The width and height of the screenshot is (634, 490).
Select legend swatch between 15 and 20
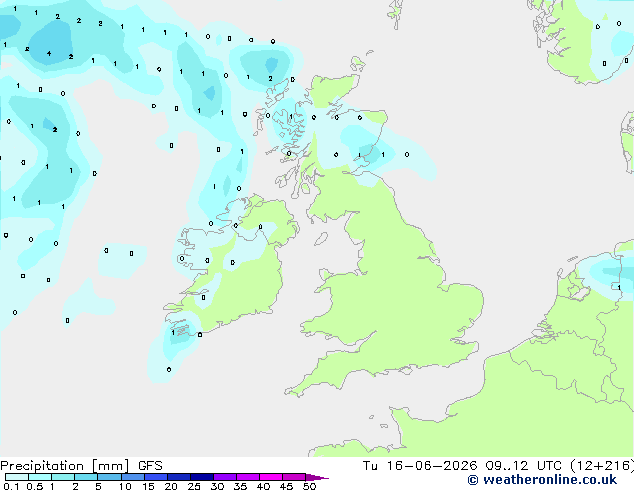(155, 477)
